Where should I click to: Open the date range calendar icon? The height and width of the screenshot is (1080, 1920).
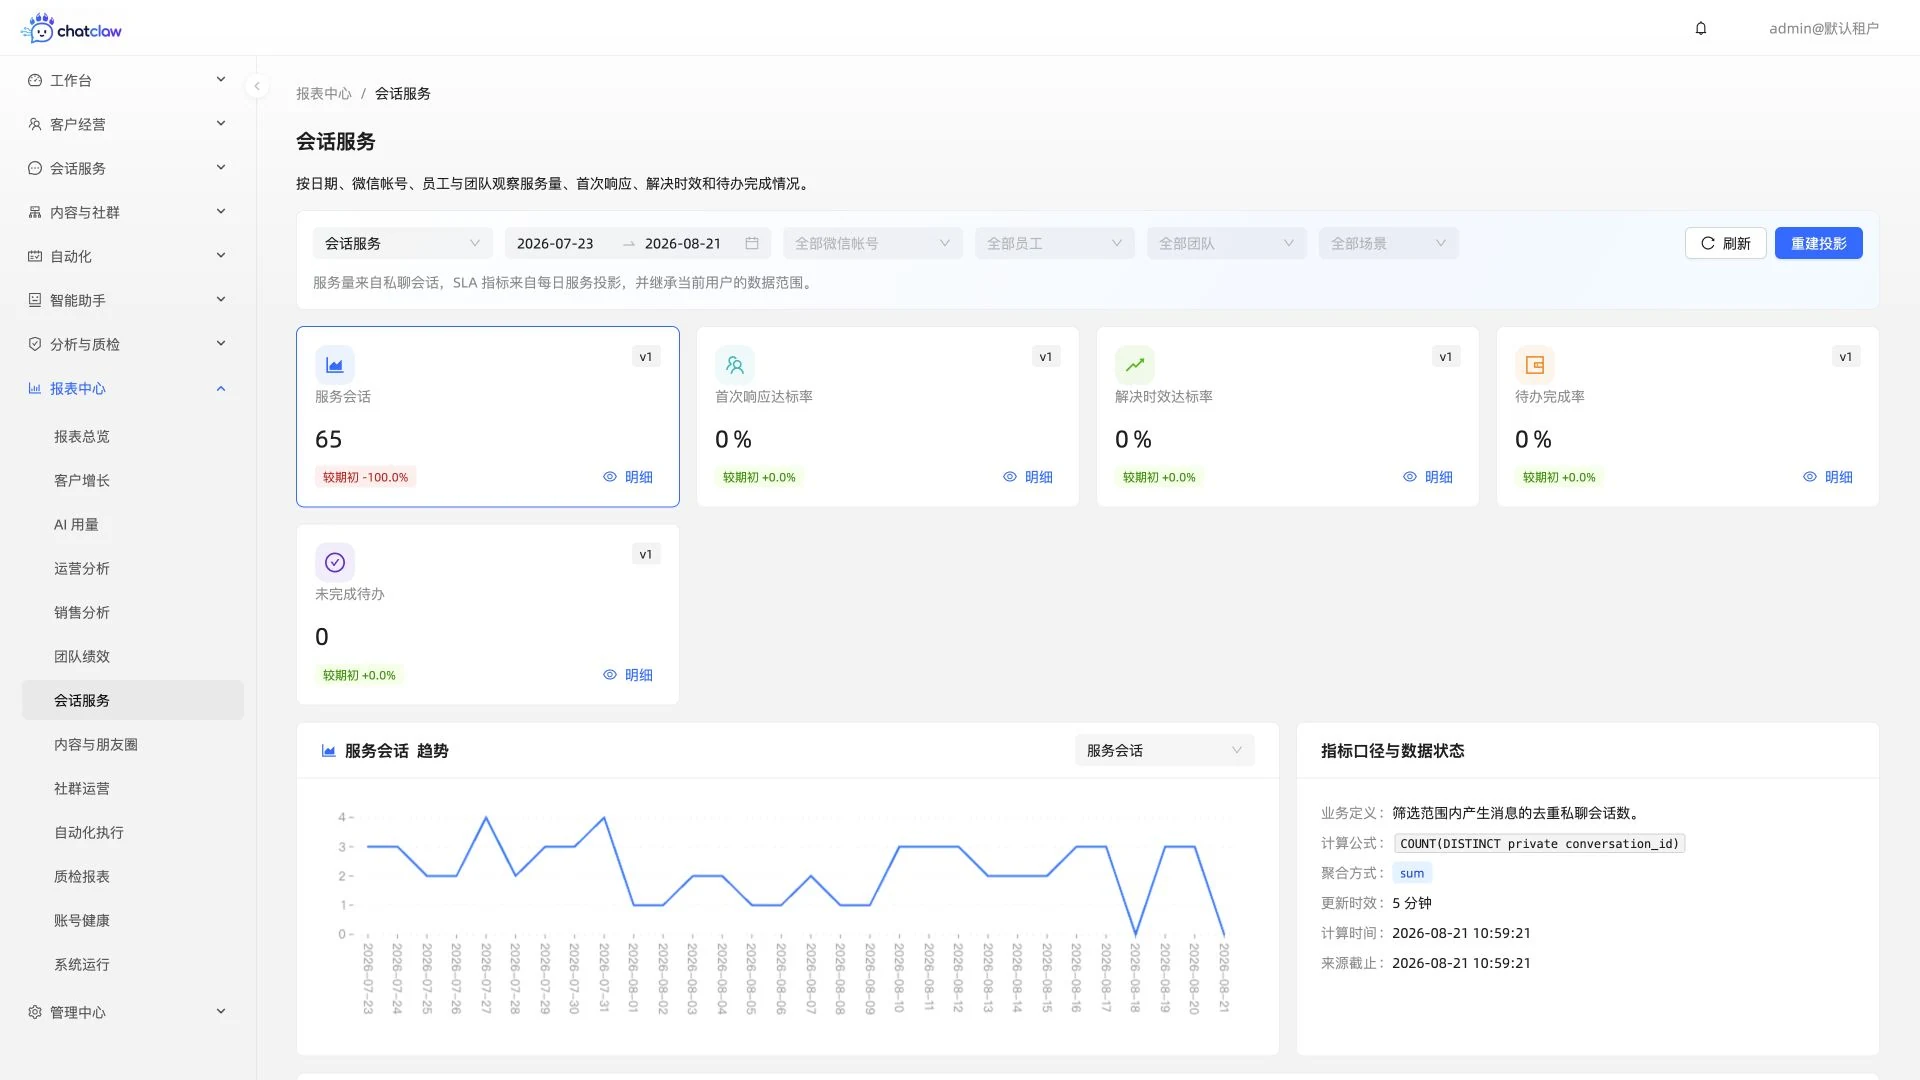click(x=752, y=243)
